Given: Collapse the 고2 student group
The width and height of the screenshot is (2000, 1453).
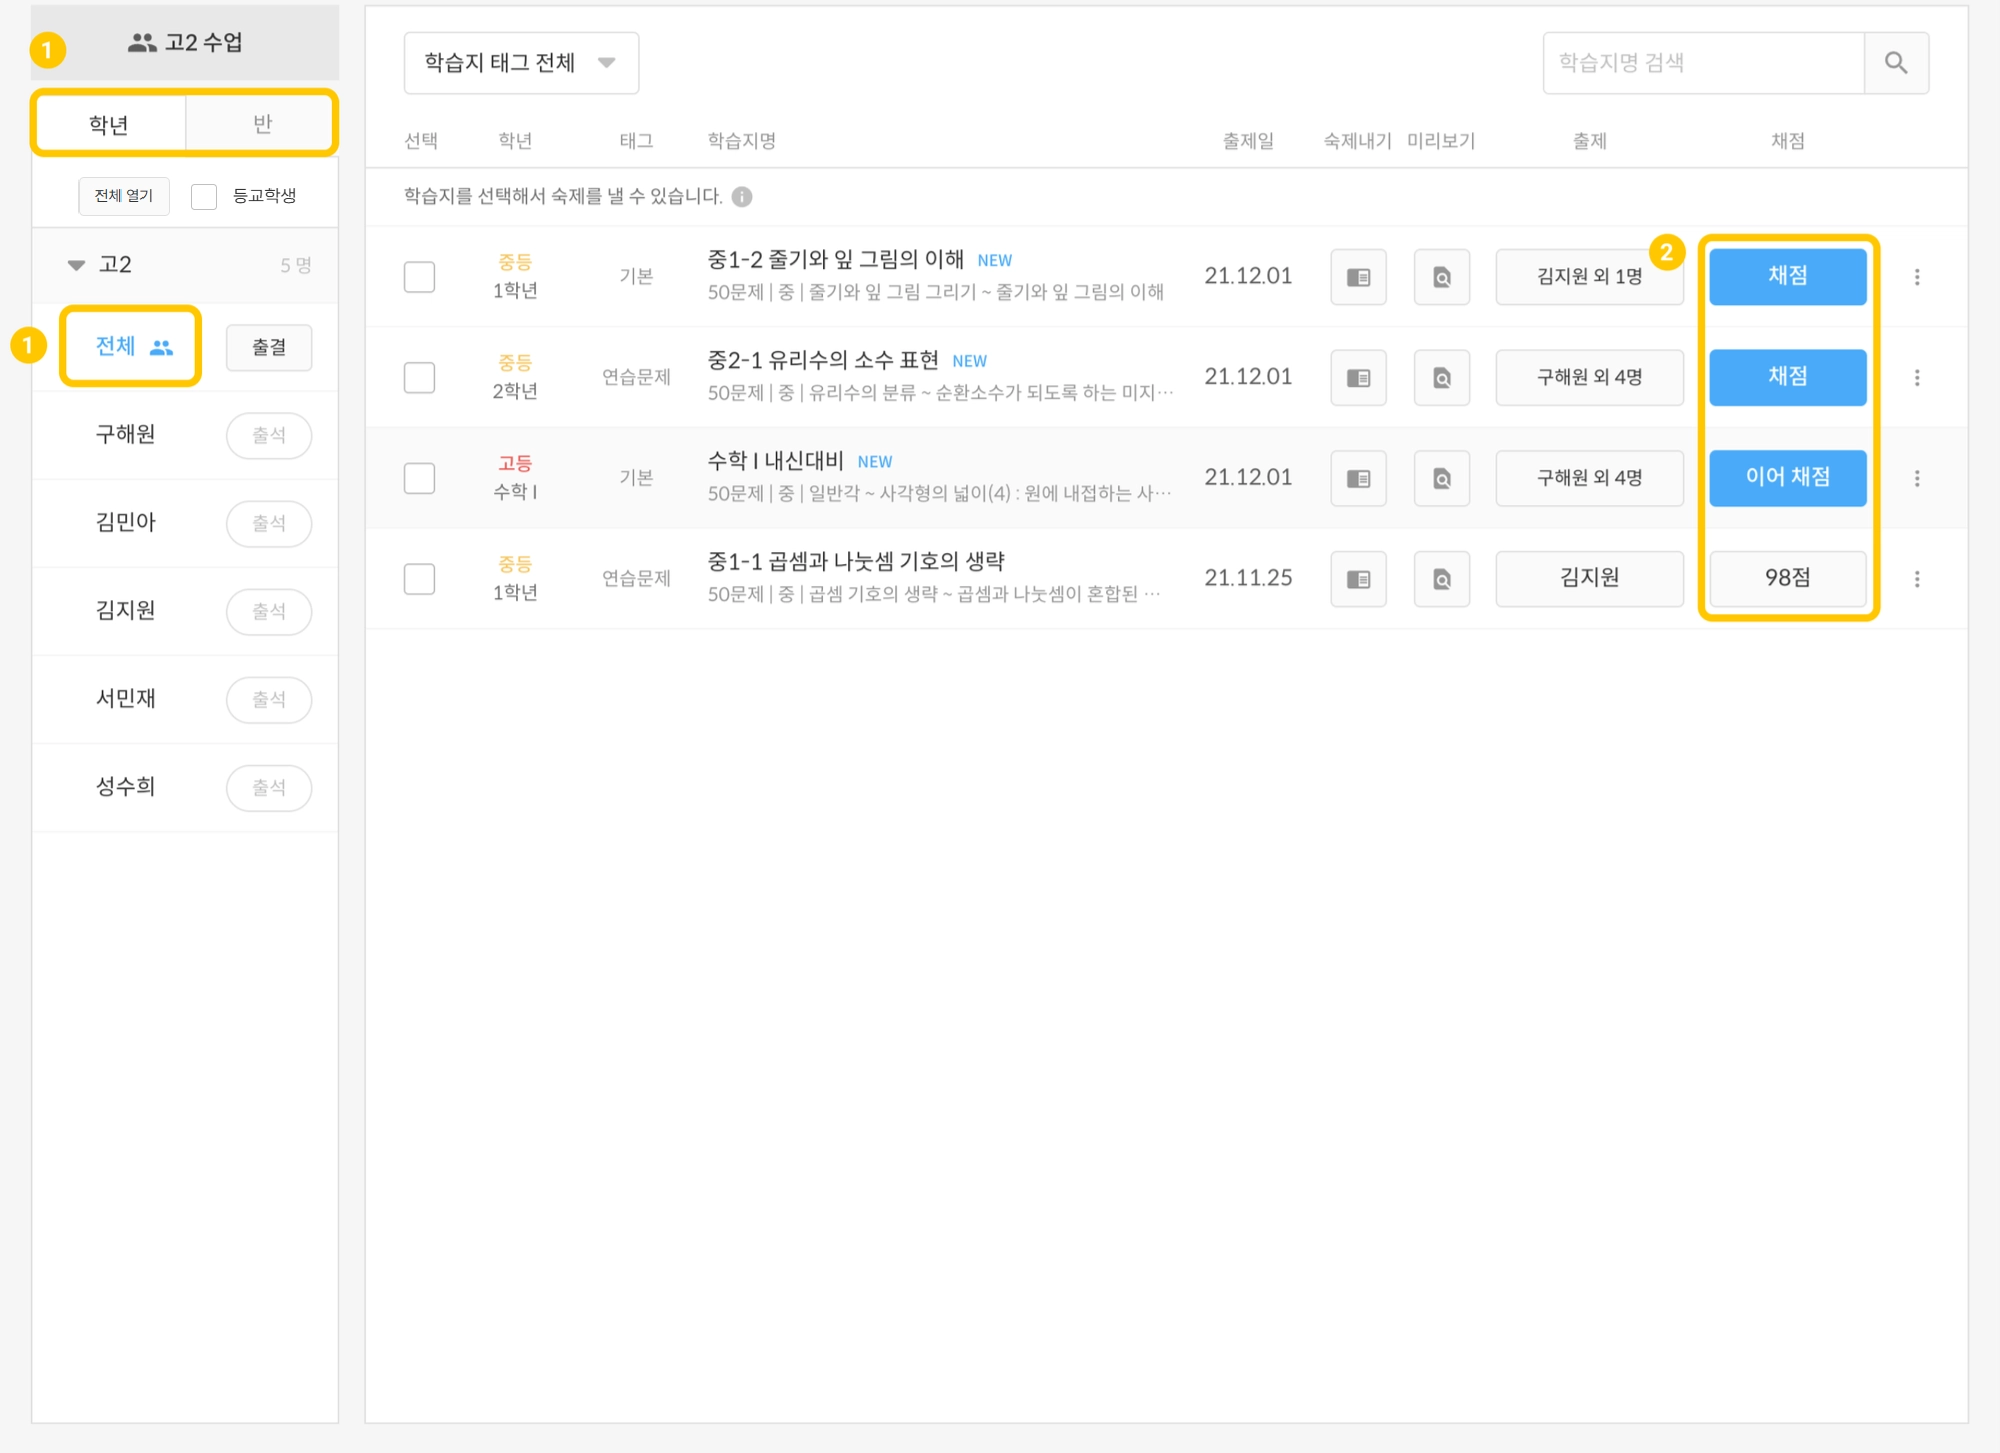Looking at the screenshot, I should coord(77,265).
